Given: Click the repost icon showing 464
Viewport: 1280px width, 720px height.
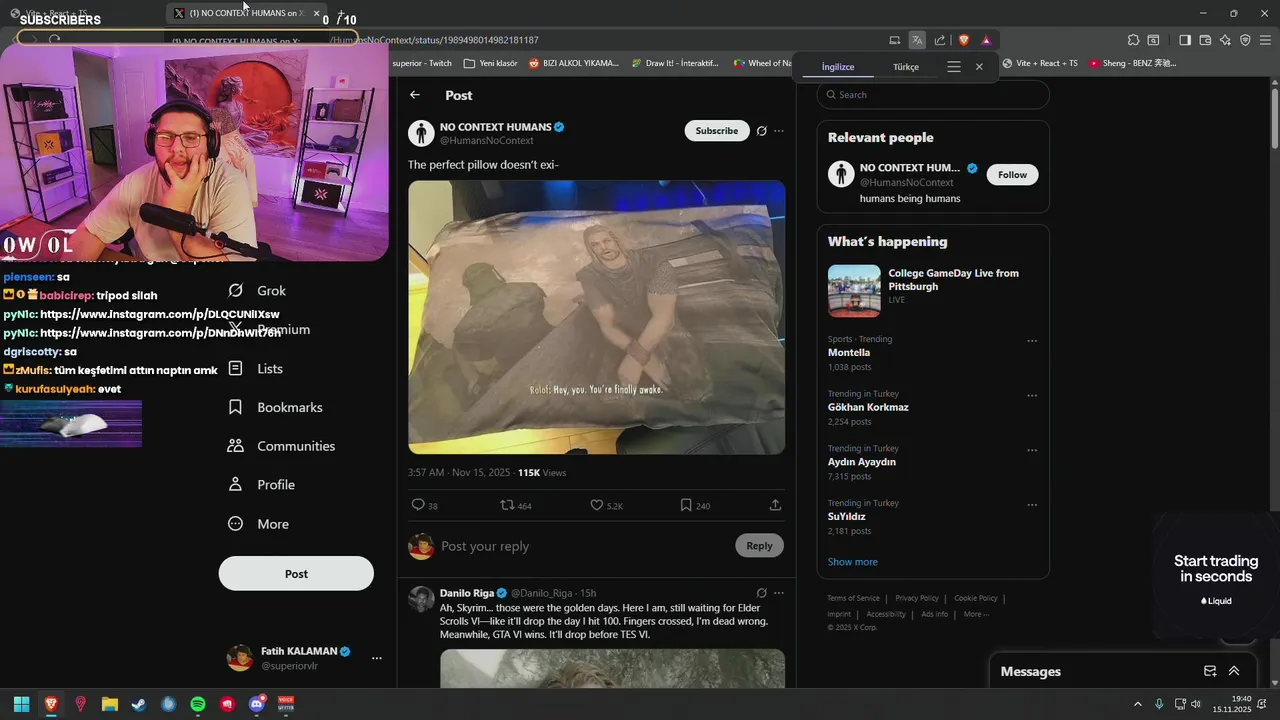Looking at the screenshot, I should coord(507,505).
